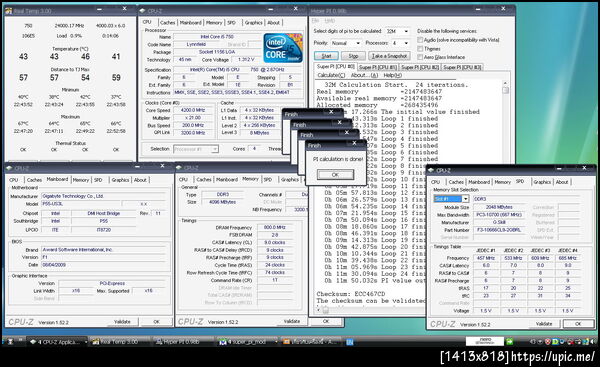Viewport: 600px width, 367px height.
Task: Open Graphics tab in CPU-Z Mainboard window
Action: click(120, 180)
